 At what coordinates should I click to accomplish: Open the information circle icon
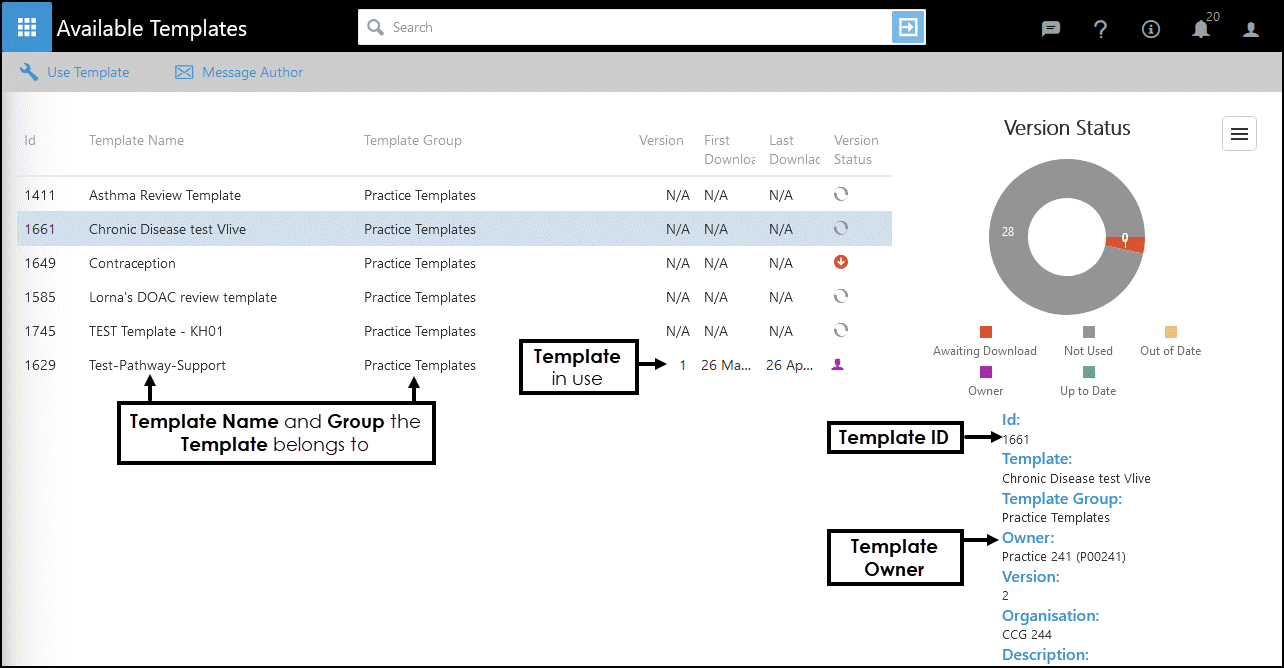[1151, 29]
